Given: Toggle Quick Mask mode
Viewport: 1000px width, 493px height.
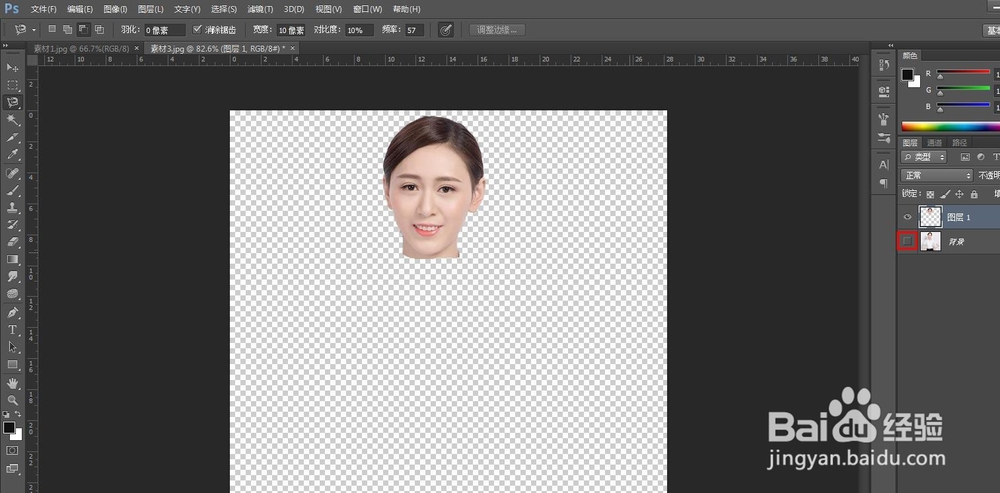Looking at the screenshot, I should (x=12, y=450).
